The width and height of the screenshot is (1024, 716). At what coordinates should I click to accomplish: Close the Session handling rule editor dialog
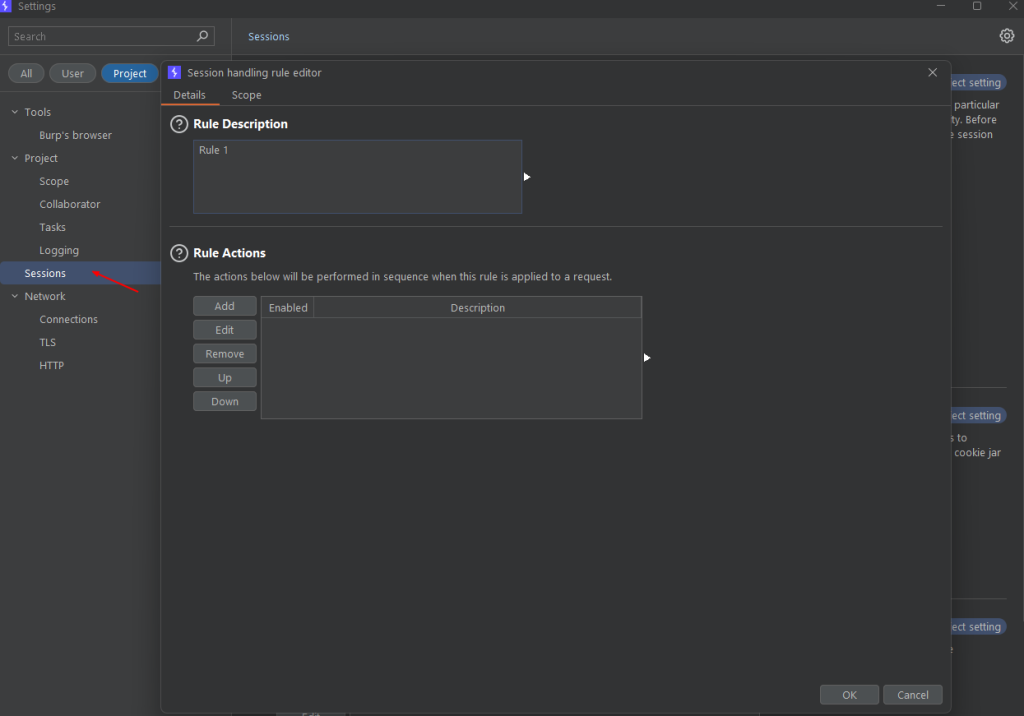click(x=933, y=73)
